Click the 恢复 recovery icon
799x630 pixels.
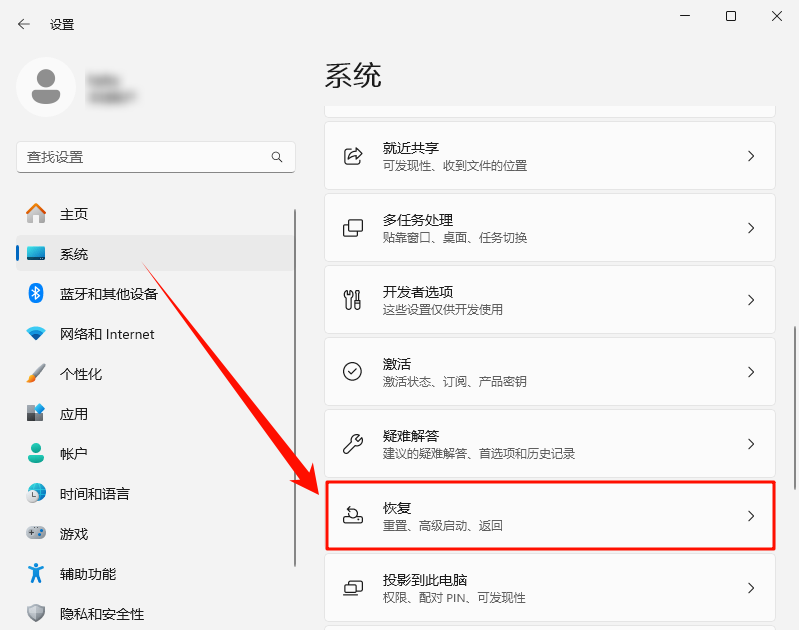tap(353, 515)
